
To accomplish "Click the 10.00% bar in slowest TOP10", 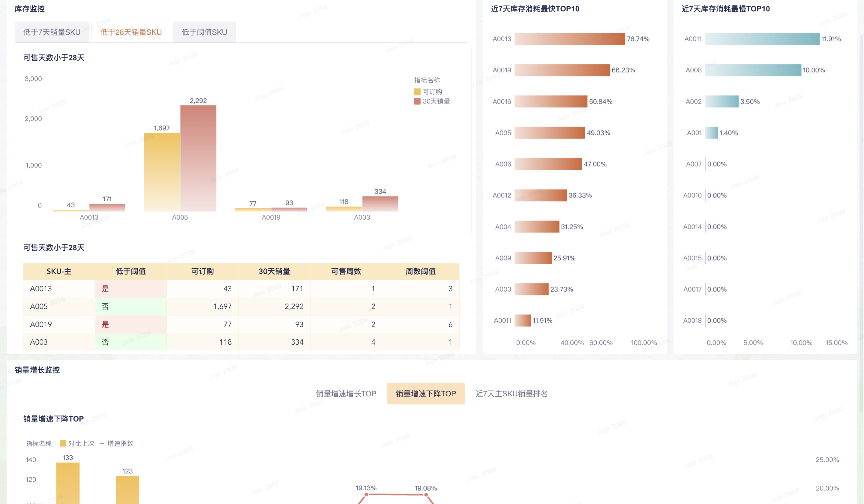I will [x=753, y=70].
